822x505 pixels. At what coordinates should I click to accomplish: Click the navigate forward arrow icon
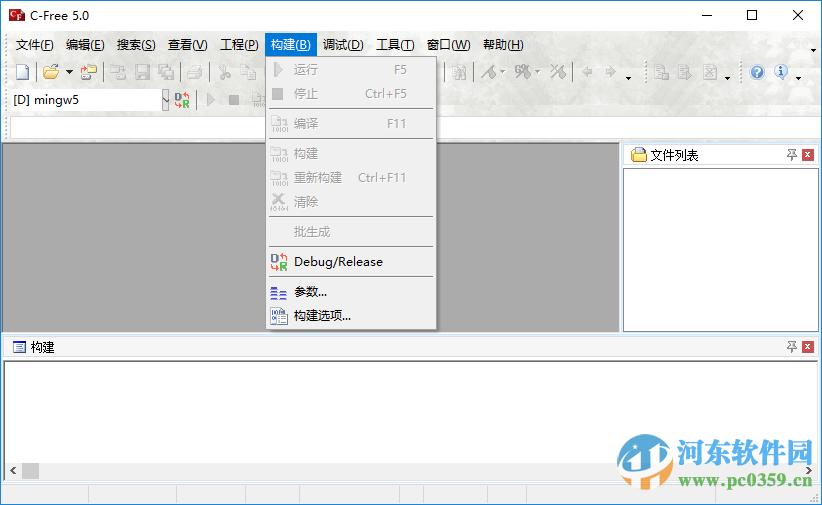tap(610, 72)
